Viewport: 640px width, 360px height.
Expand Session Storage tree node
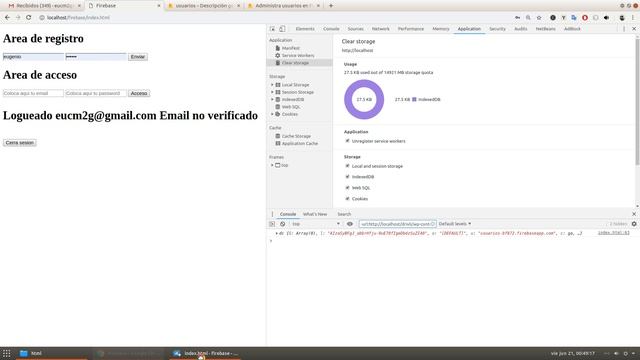point(272,92)
